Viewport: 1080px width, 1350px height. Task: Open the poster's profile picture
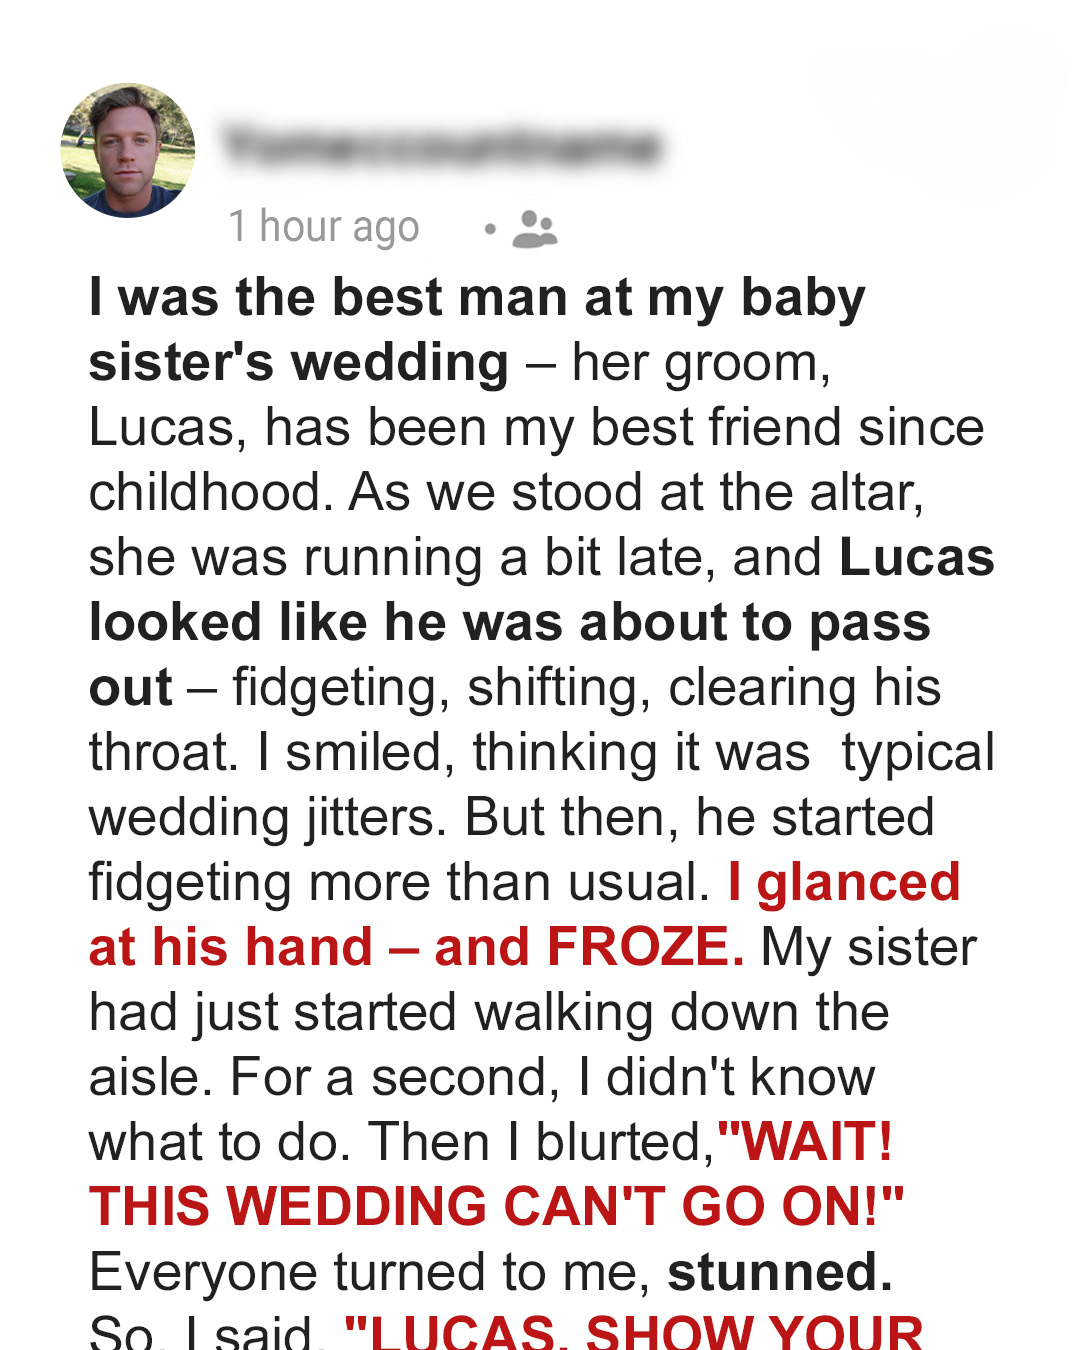(x=128, y=150)
